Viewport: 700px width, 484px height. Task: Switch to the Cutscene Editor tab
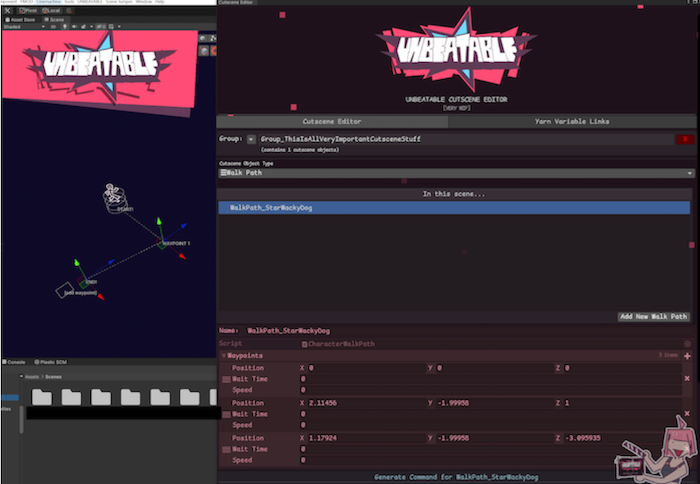(x=332, y=121)
